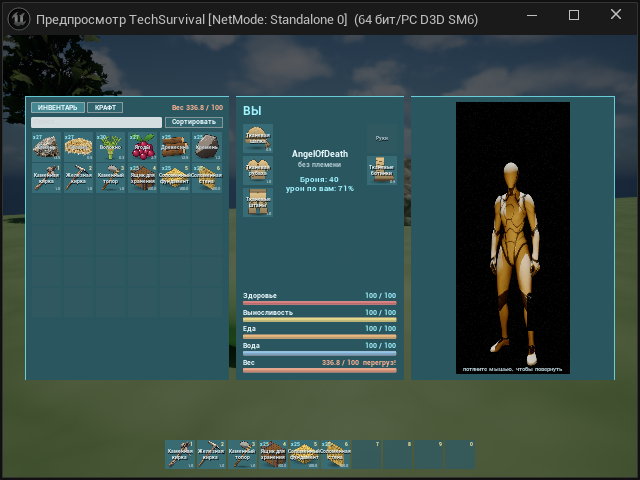Focus the inventory search field
The height and width of the screenshot is (480, 640).
coord(96,122)
